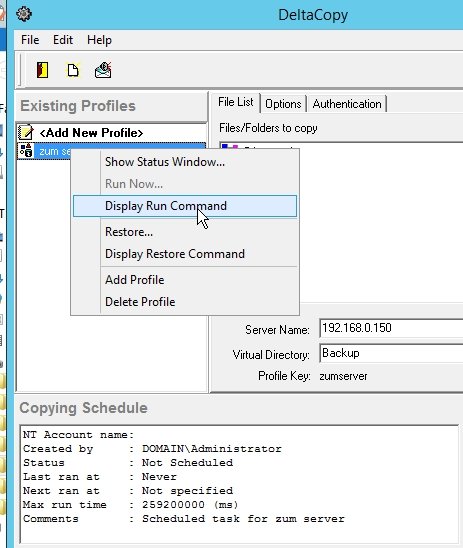
Task: Choose Display Run Command in context menu
Action: pos(185,206)
